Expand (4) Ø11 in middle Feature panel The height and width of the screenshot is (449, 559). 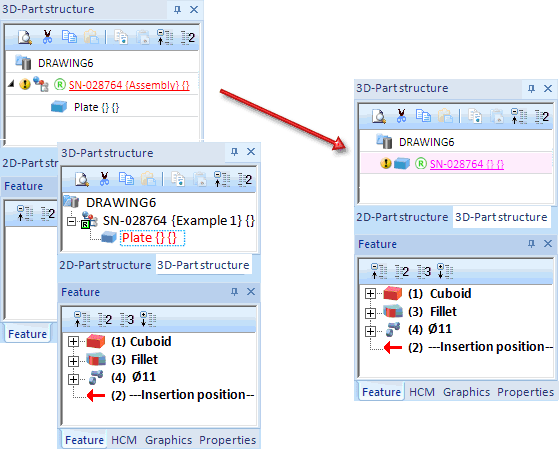(x=73, y=379)
